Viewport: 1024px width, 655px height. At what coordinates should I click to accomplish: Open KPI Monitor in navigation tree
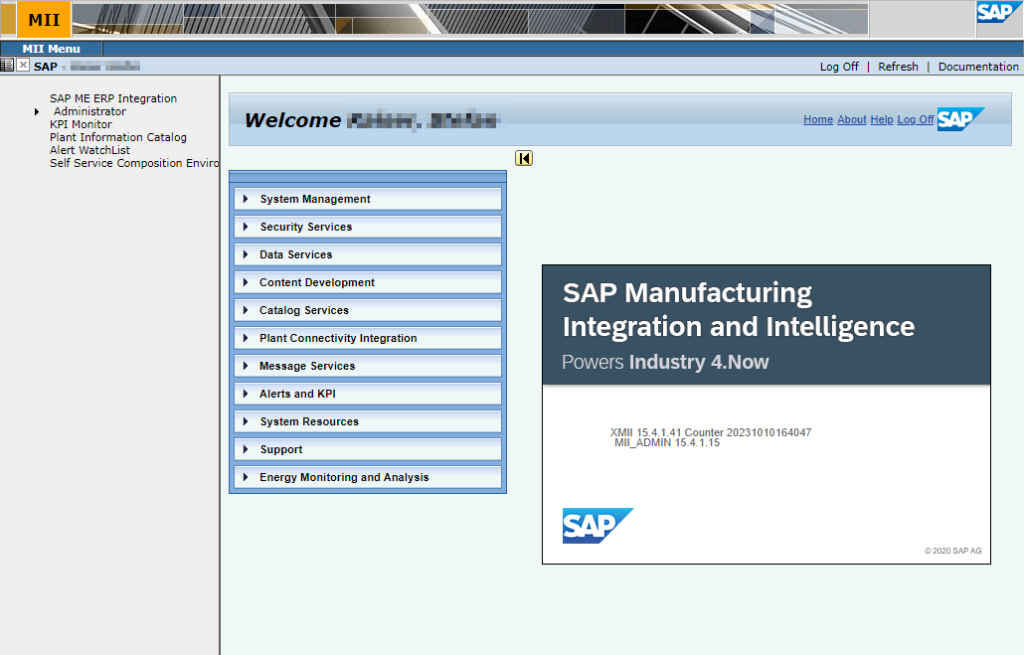[81, 125]
